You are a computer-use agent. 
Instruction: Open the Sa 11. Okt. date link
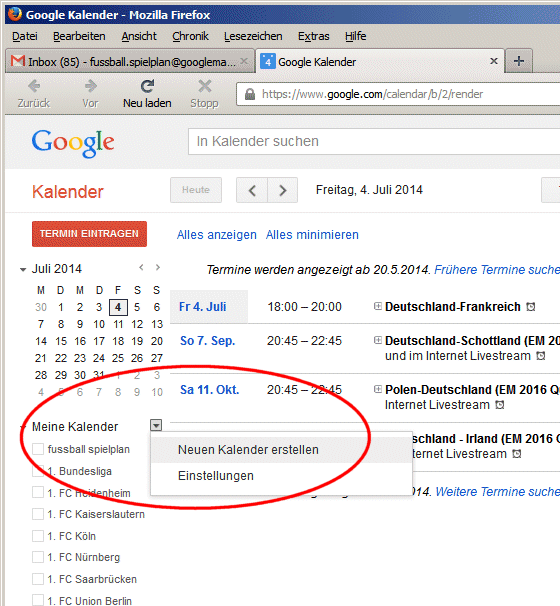tap(209, 390)
